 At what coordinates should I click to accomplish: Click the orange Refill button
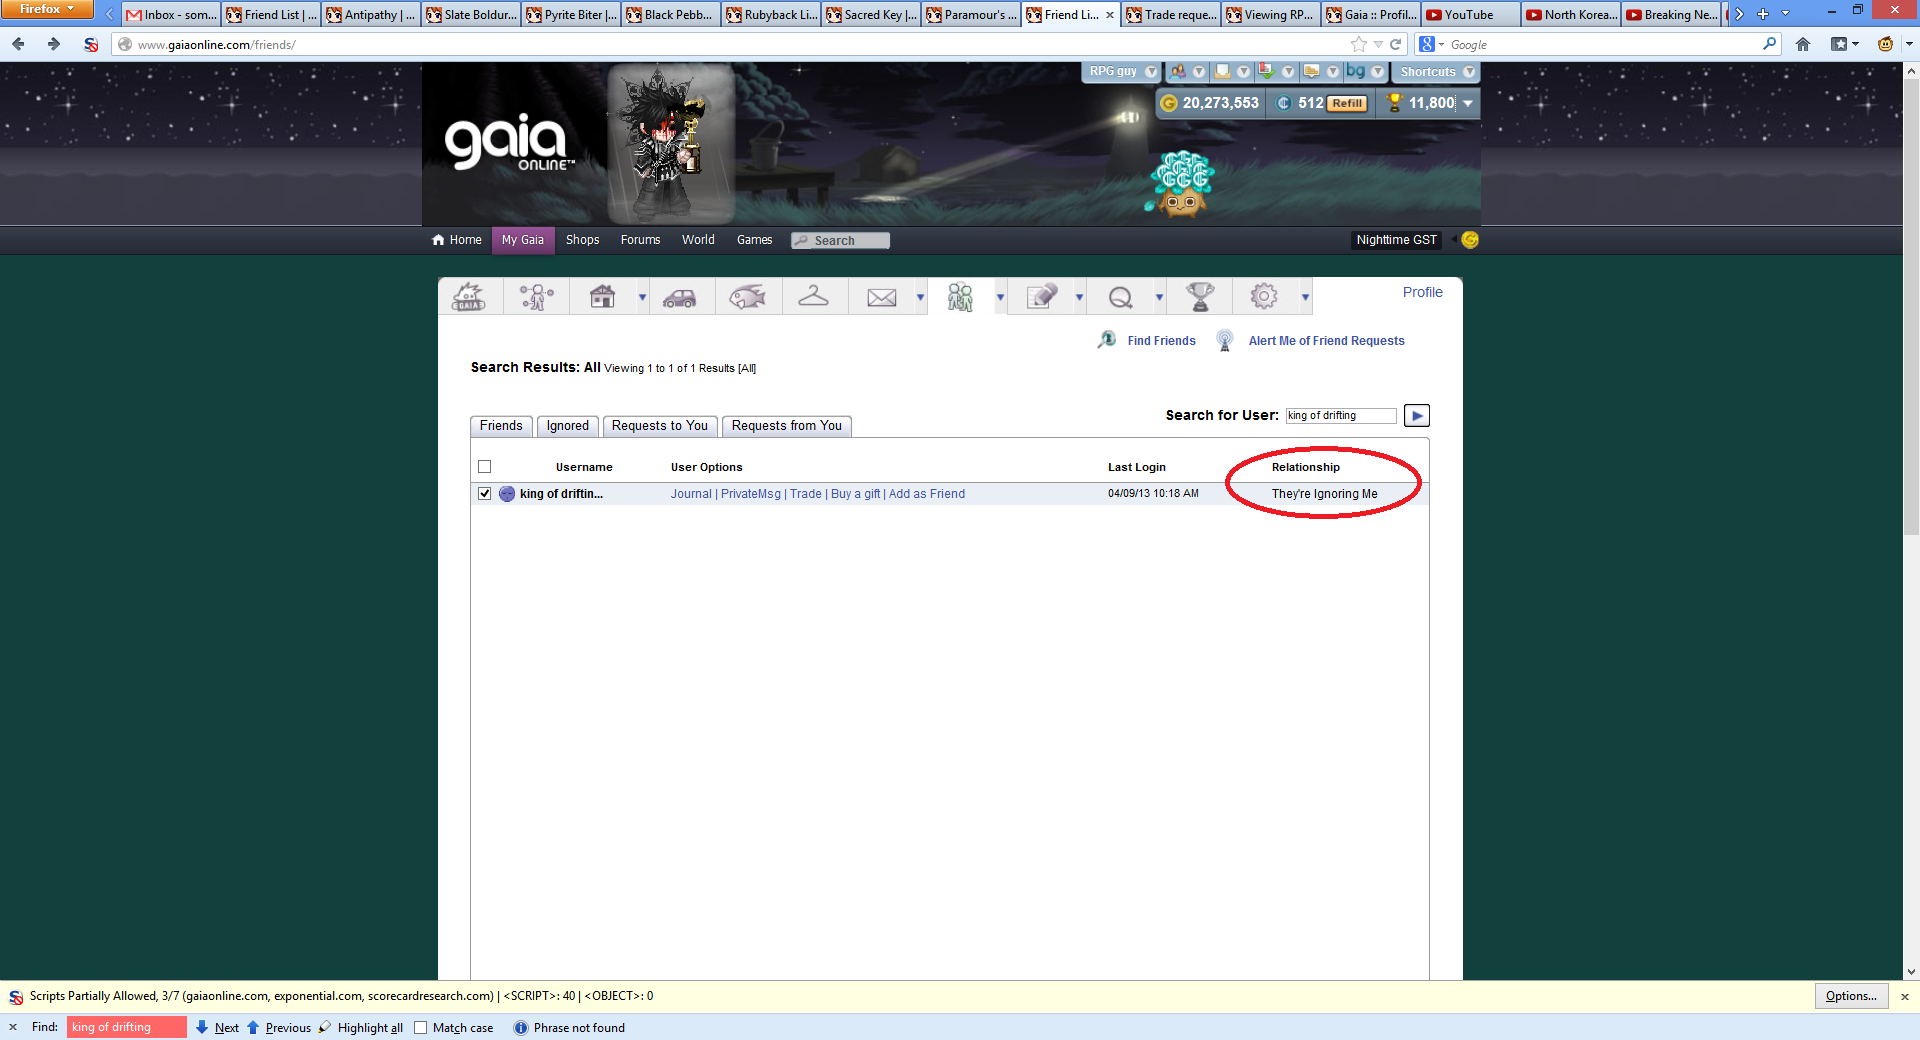[x=1347, y=104]
